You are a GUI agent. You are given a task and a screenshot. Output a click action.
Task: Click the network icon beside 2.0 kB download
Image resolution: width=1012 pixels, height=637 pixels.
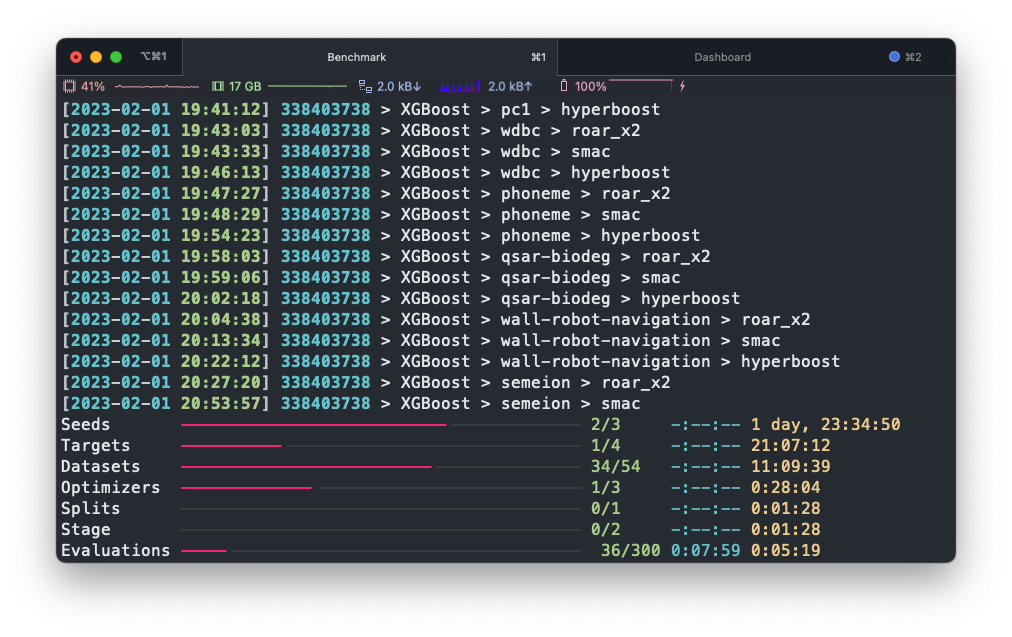[365, 86]
